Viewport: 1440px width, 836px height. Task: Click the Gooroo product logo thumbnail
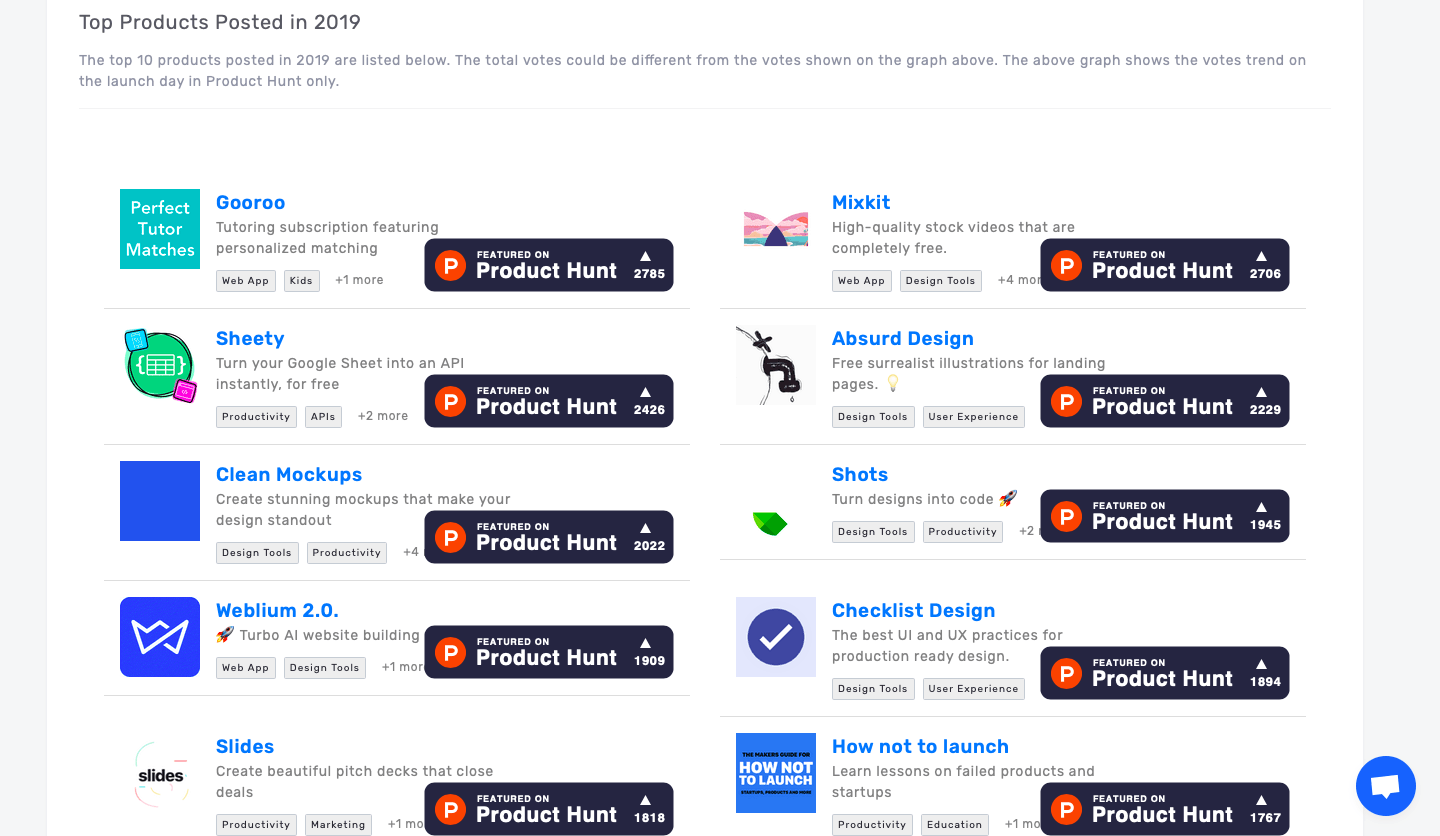coord(160,229)
